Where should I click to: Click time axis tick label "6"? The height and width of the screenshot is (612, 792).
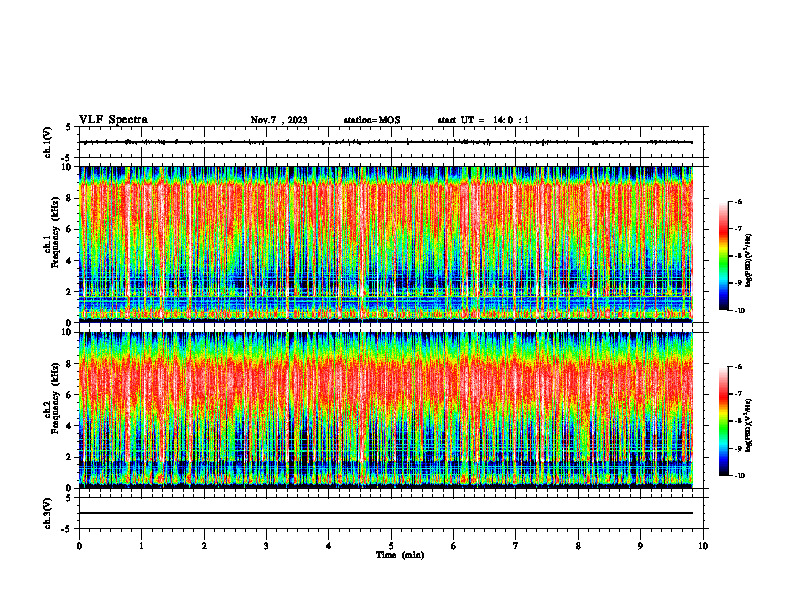[454, 546]
